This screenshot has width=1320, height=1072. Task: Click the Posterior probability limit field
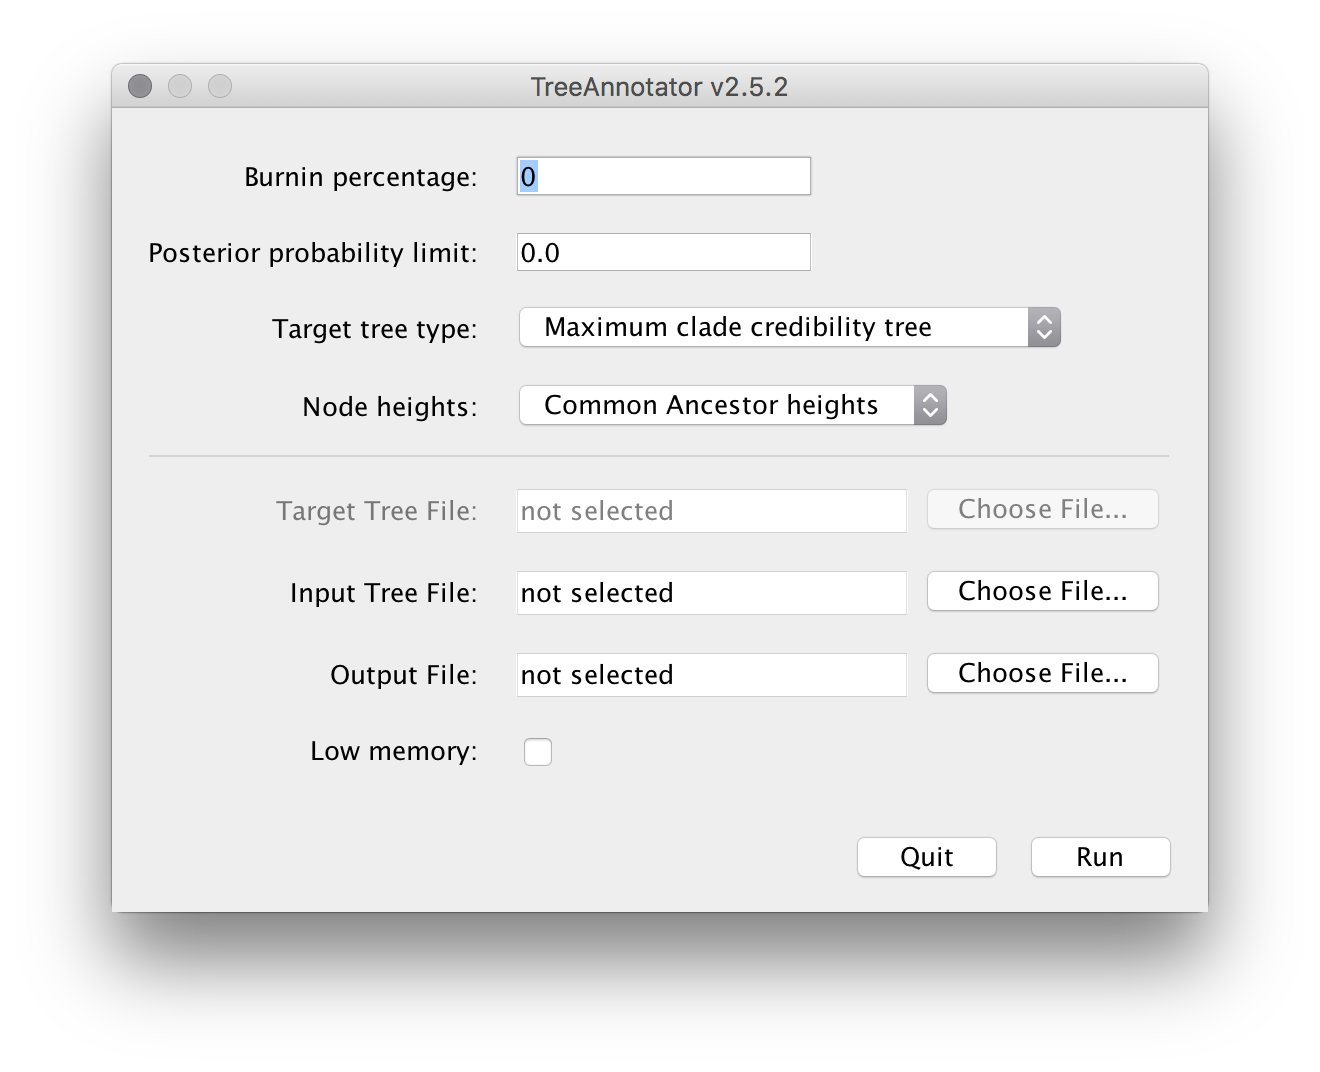click(663, 253)
